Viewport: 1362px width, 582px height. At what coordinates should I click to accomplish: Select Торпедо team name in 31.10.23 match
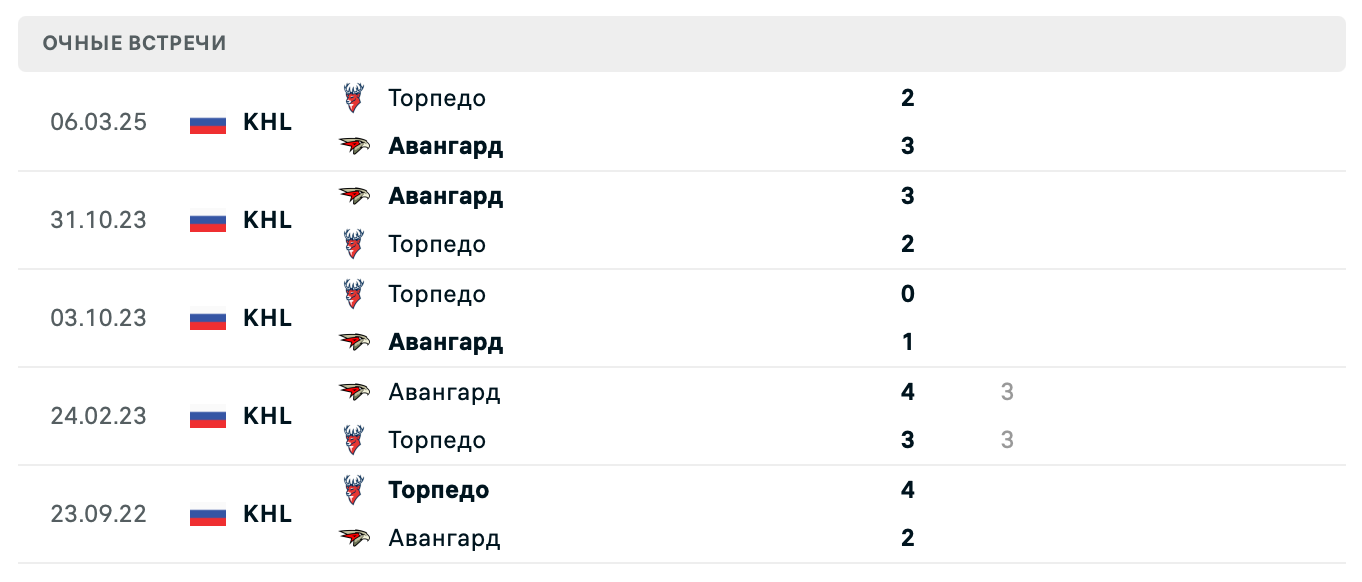pos(437,244)
